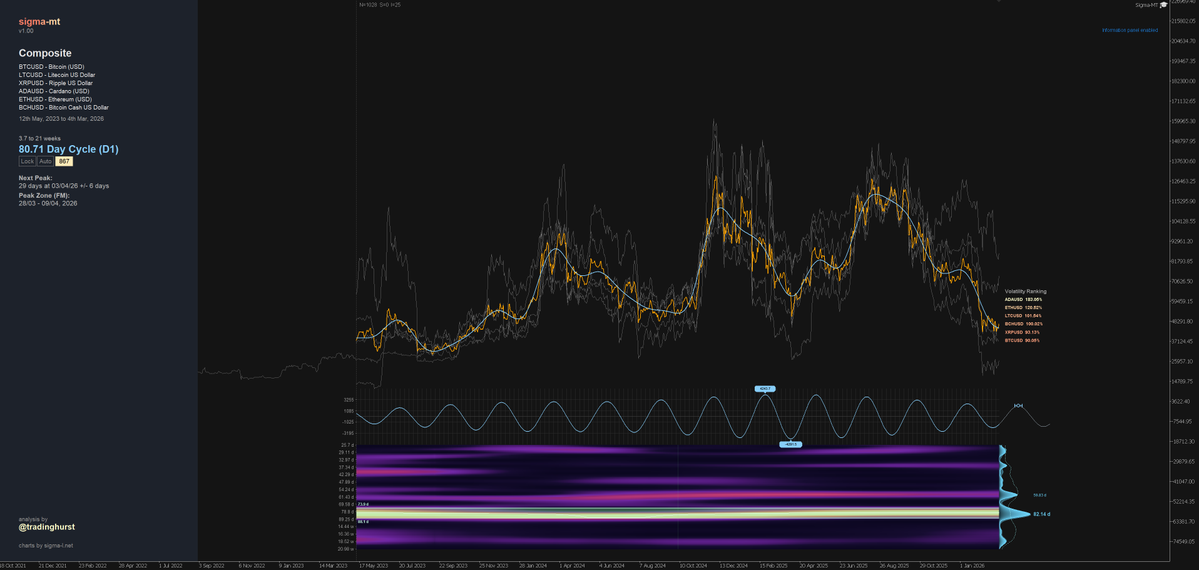Click the Lock button under the cycle title

[28, 161]
